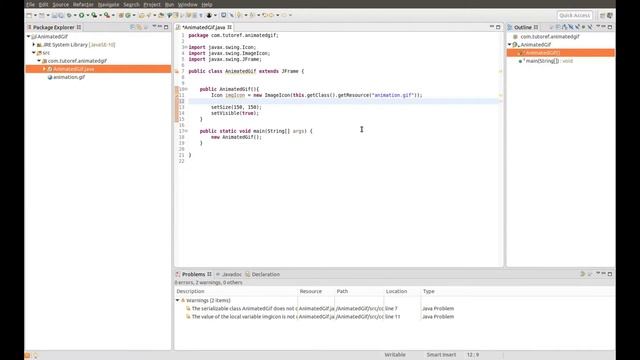Click the Package Explorer view tab icon

[x=29, y=27]
